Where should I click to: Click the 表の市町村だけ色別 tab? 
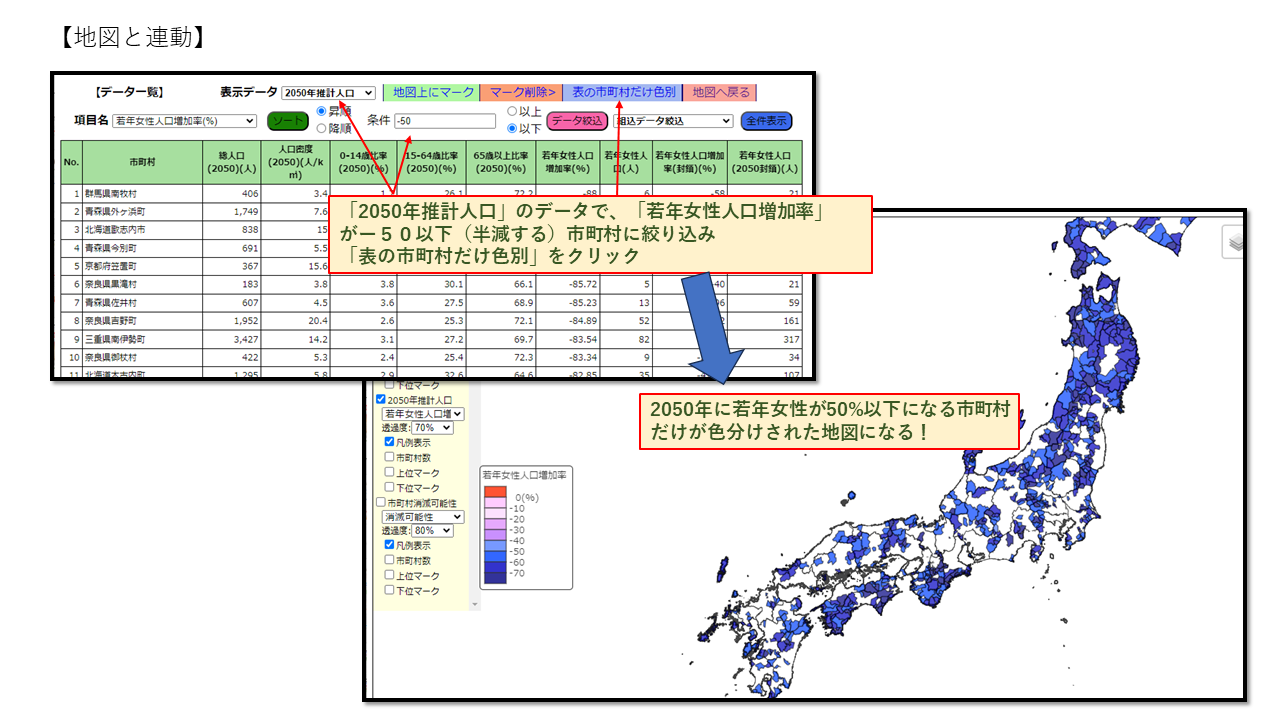click(622, 92)
